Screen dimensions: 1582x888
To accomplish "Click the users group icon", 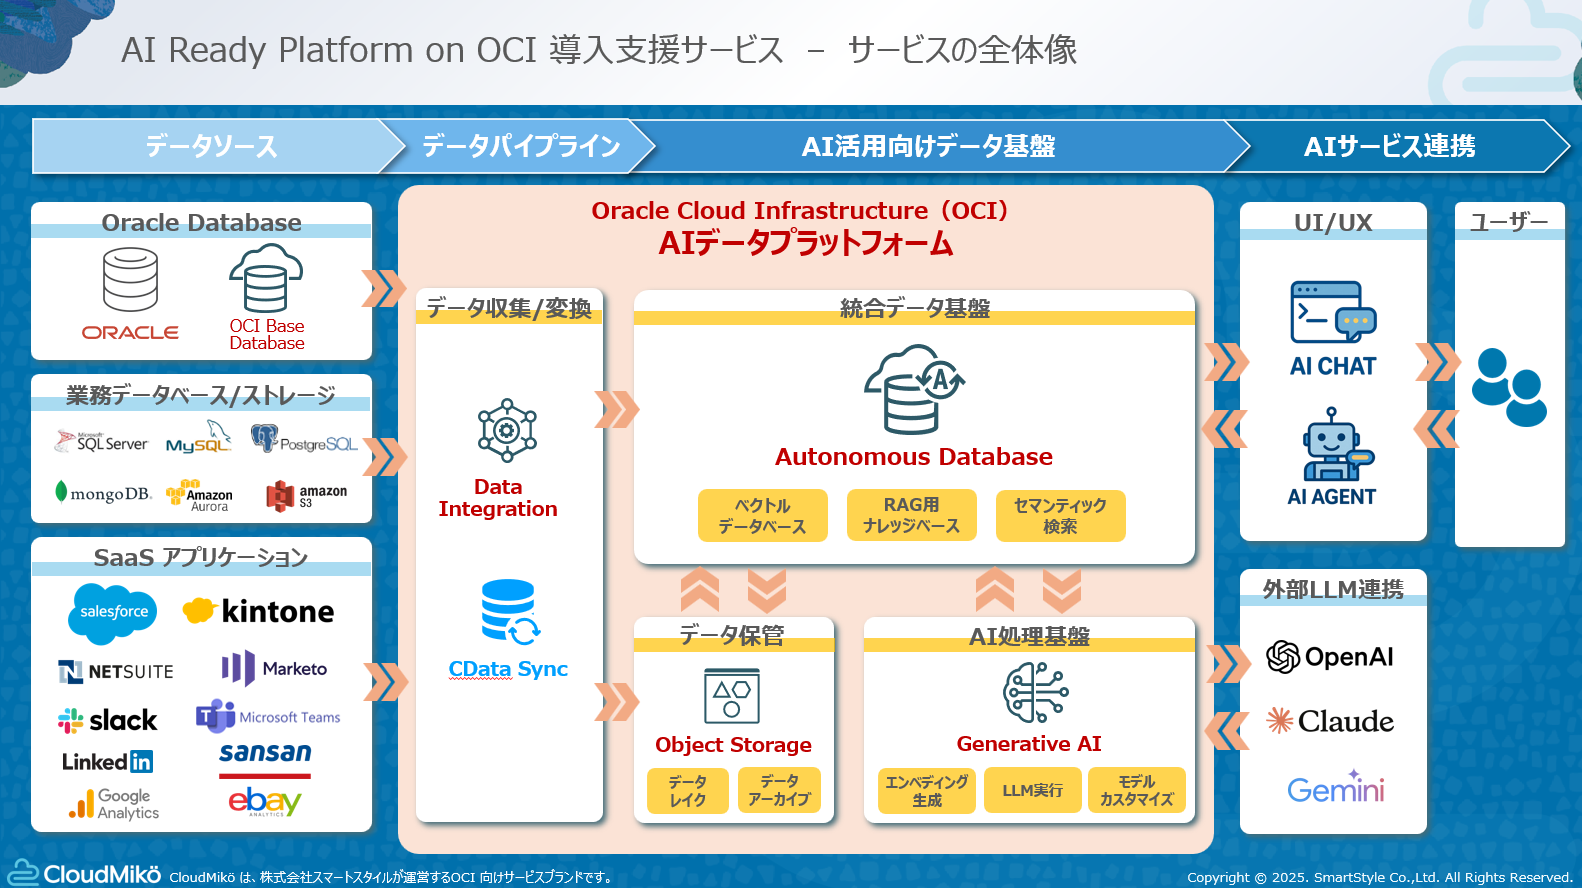I will [x=1509, y=387].
